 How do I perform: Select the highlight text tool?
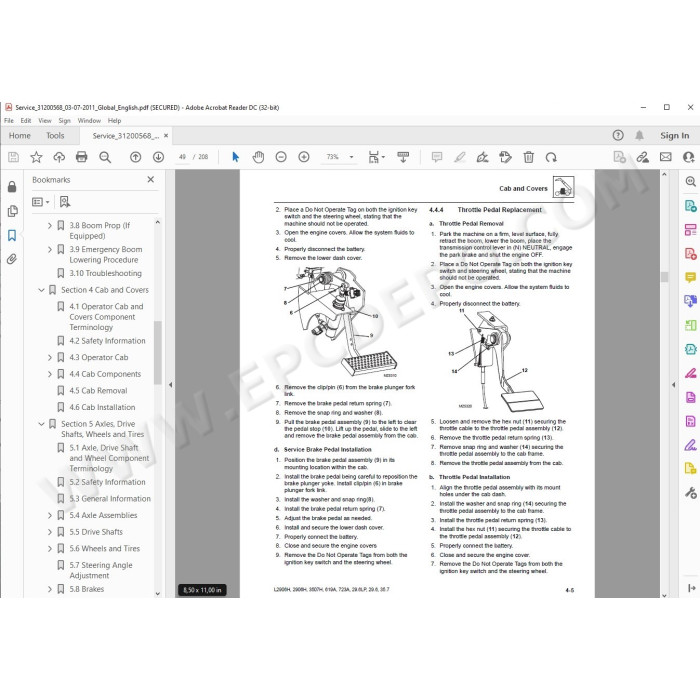coord(460,157)
